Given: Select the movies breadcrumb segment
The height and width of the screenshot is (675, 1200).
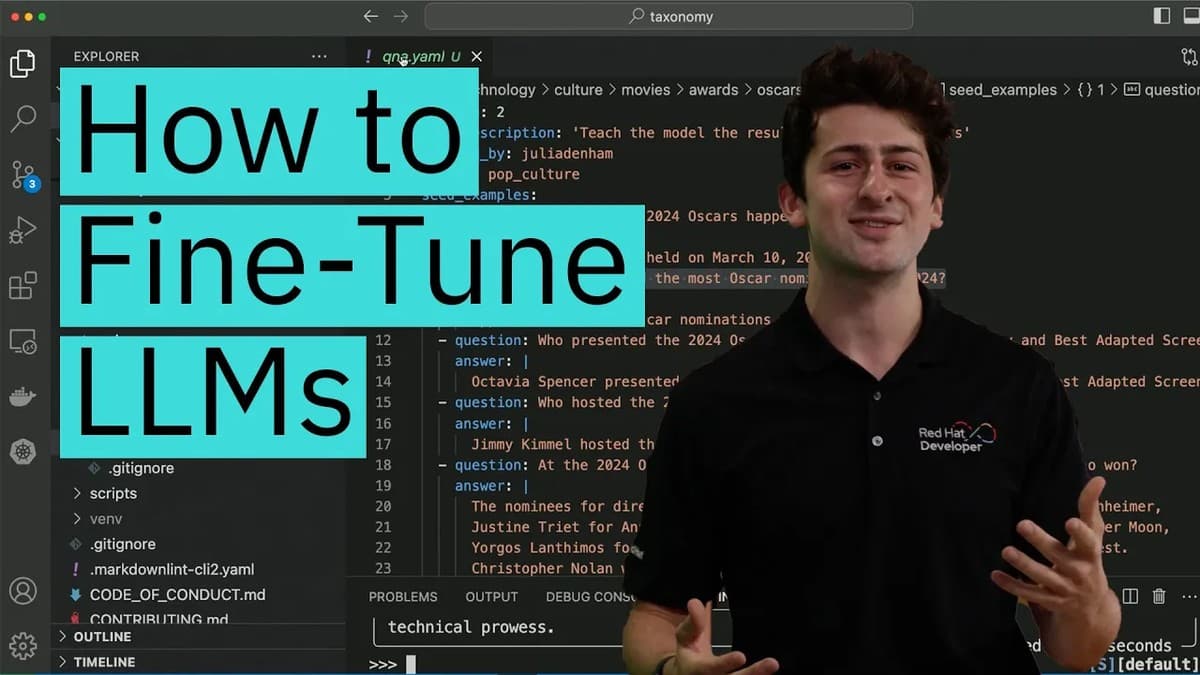Looking at the screenshot, I should 646,90.
